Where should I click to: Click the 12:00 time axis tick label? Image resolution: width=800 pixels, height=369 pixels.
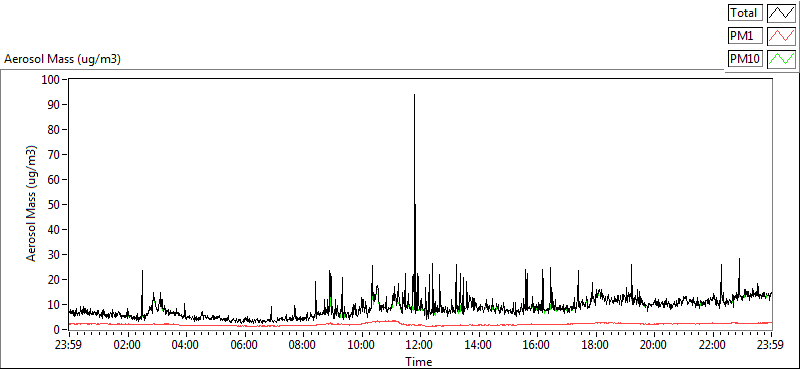[420, 344]
